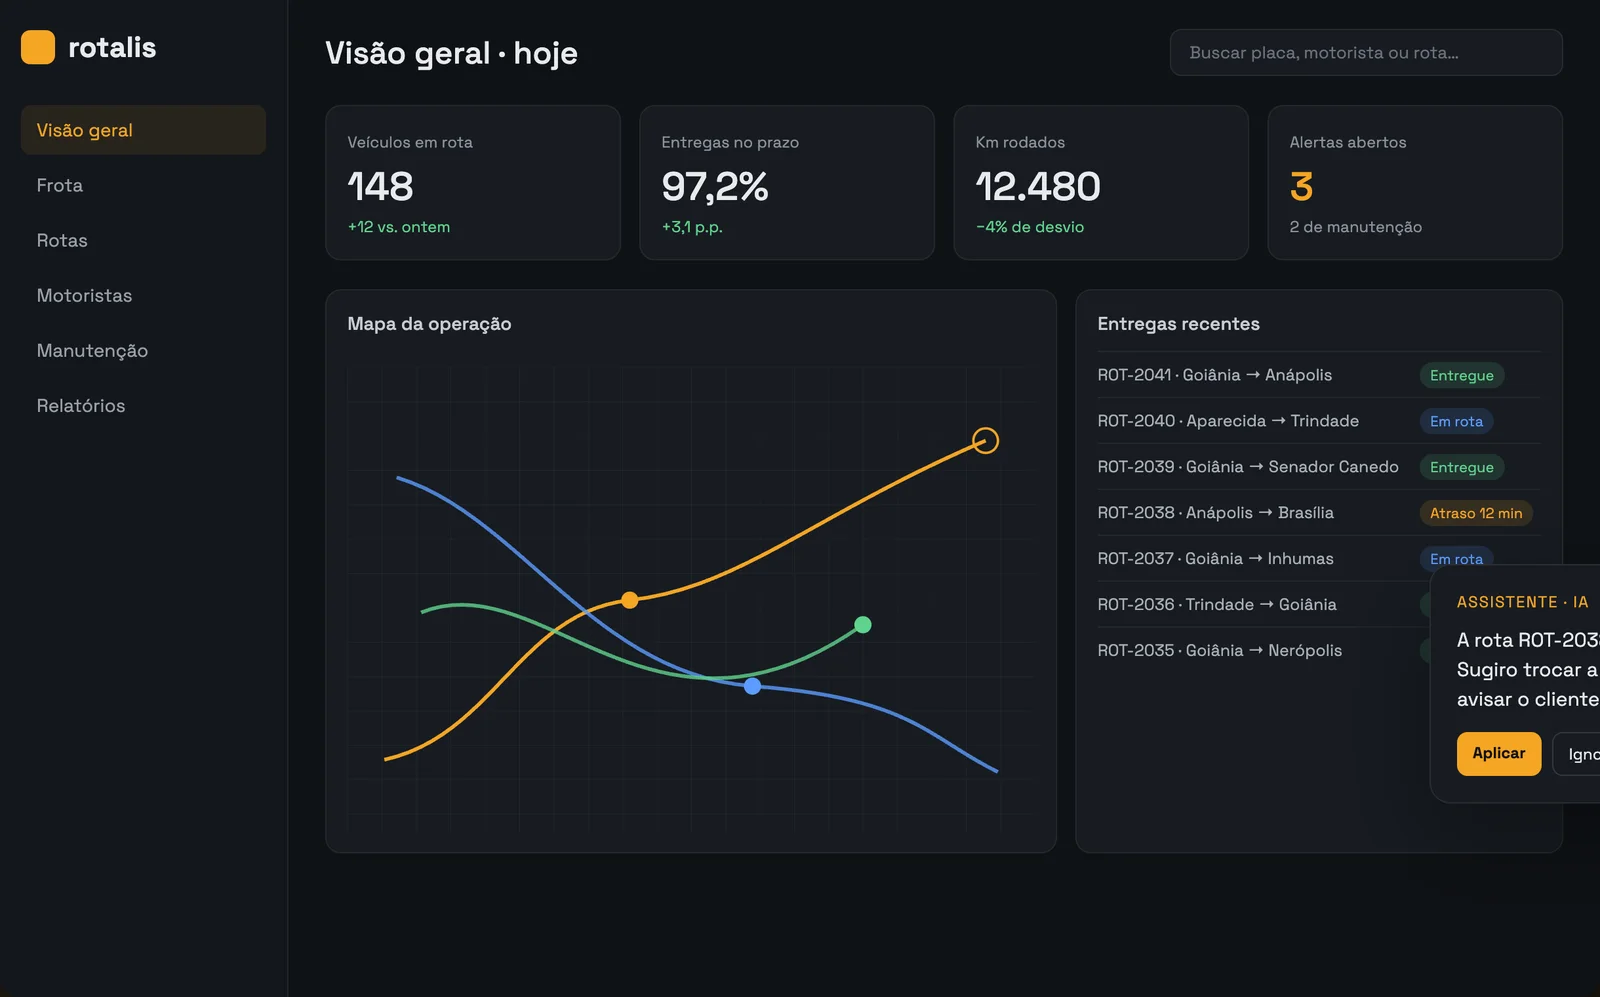The height and width of the screenshot is (997, 1600).
Task: Open Rotas in the sidebar
Action: tap(143, 240)
